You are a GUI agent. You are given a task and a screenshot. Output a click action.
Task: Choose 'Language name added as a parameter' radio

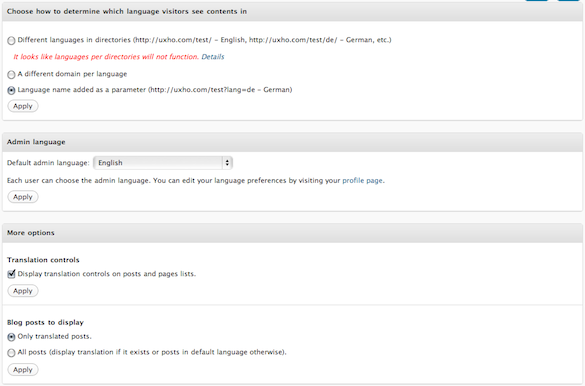click(x=11, y=90)
